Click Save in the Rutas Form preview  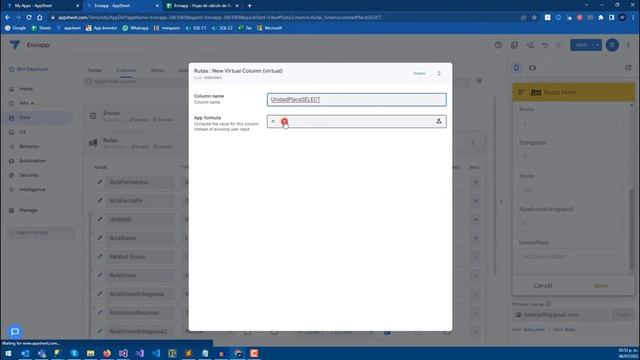[x=600, y=285]
